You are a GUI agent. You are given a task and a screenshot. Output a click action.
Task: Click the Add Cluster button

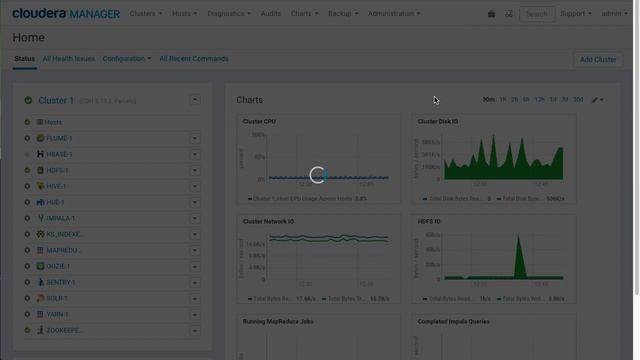(598, 60)
